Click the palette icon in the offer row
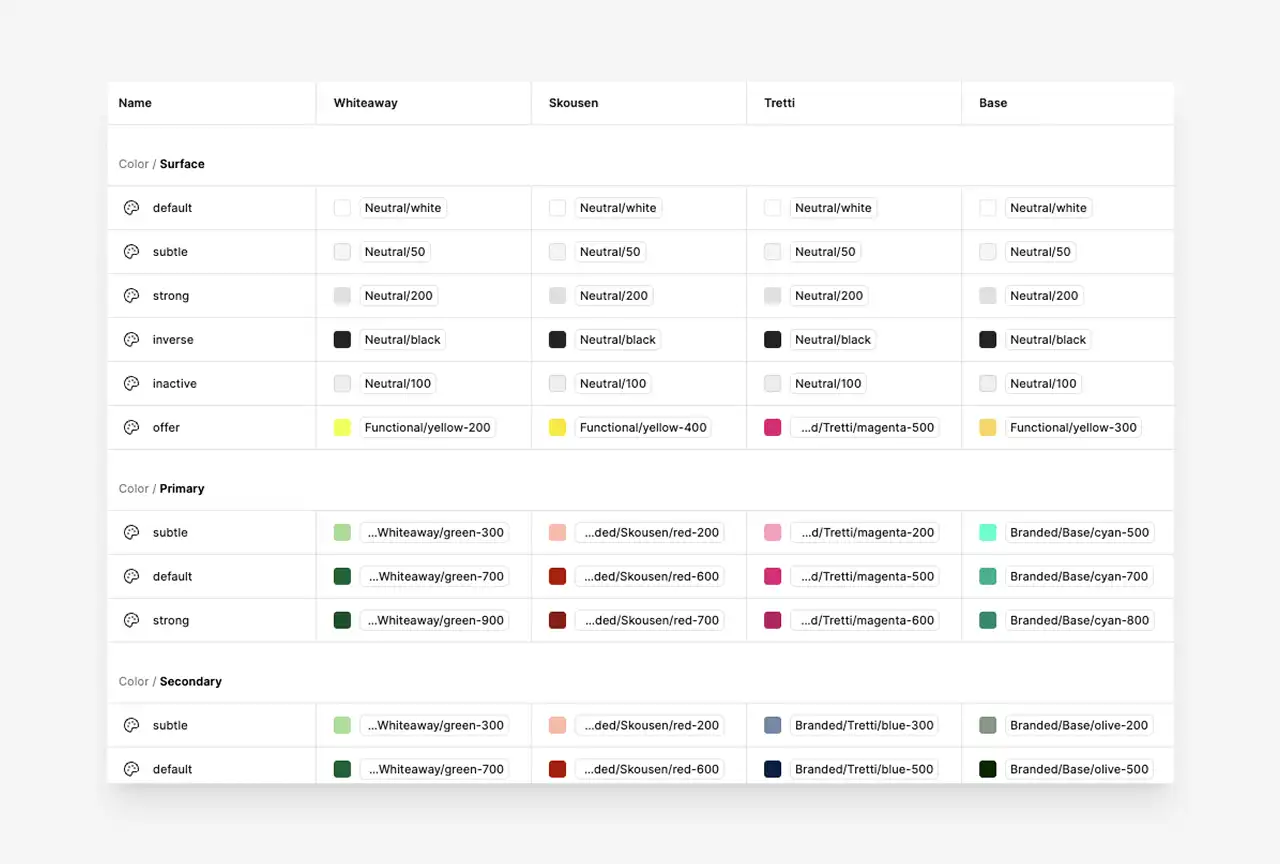This screenshot has height=864, width=1280. 131,428
